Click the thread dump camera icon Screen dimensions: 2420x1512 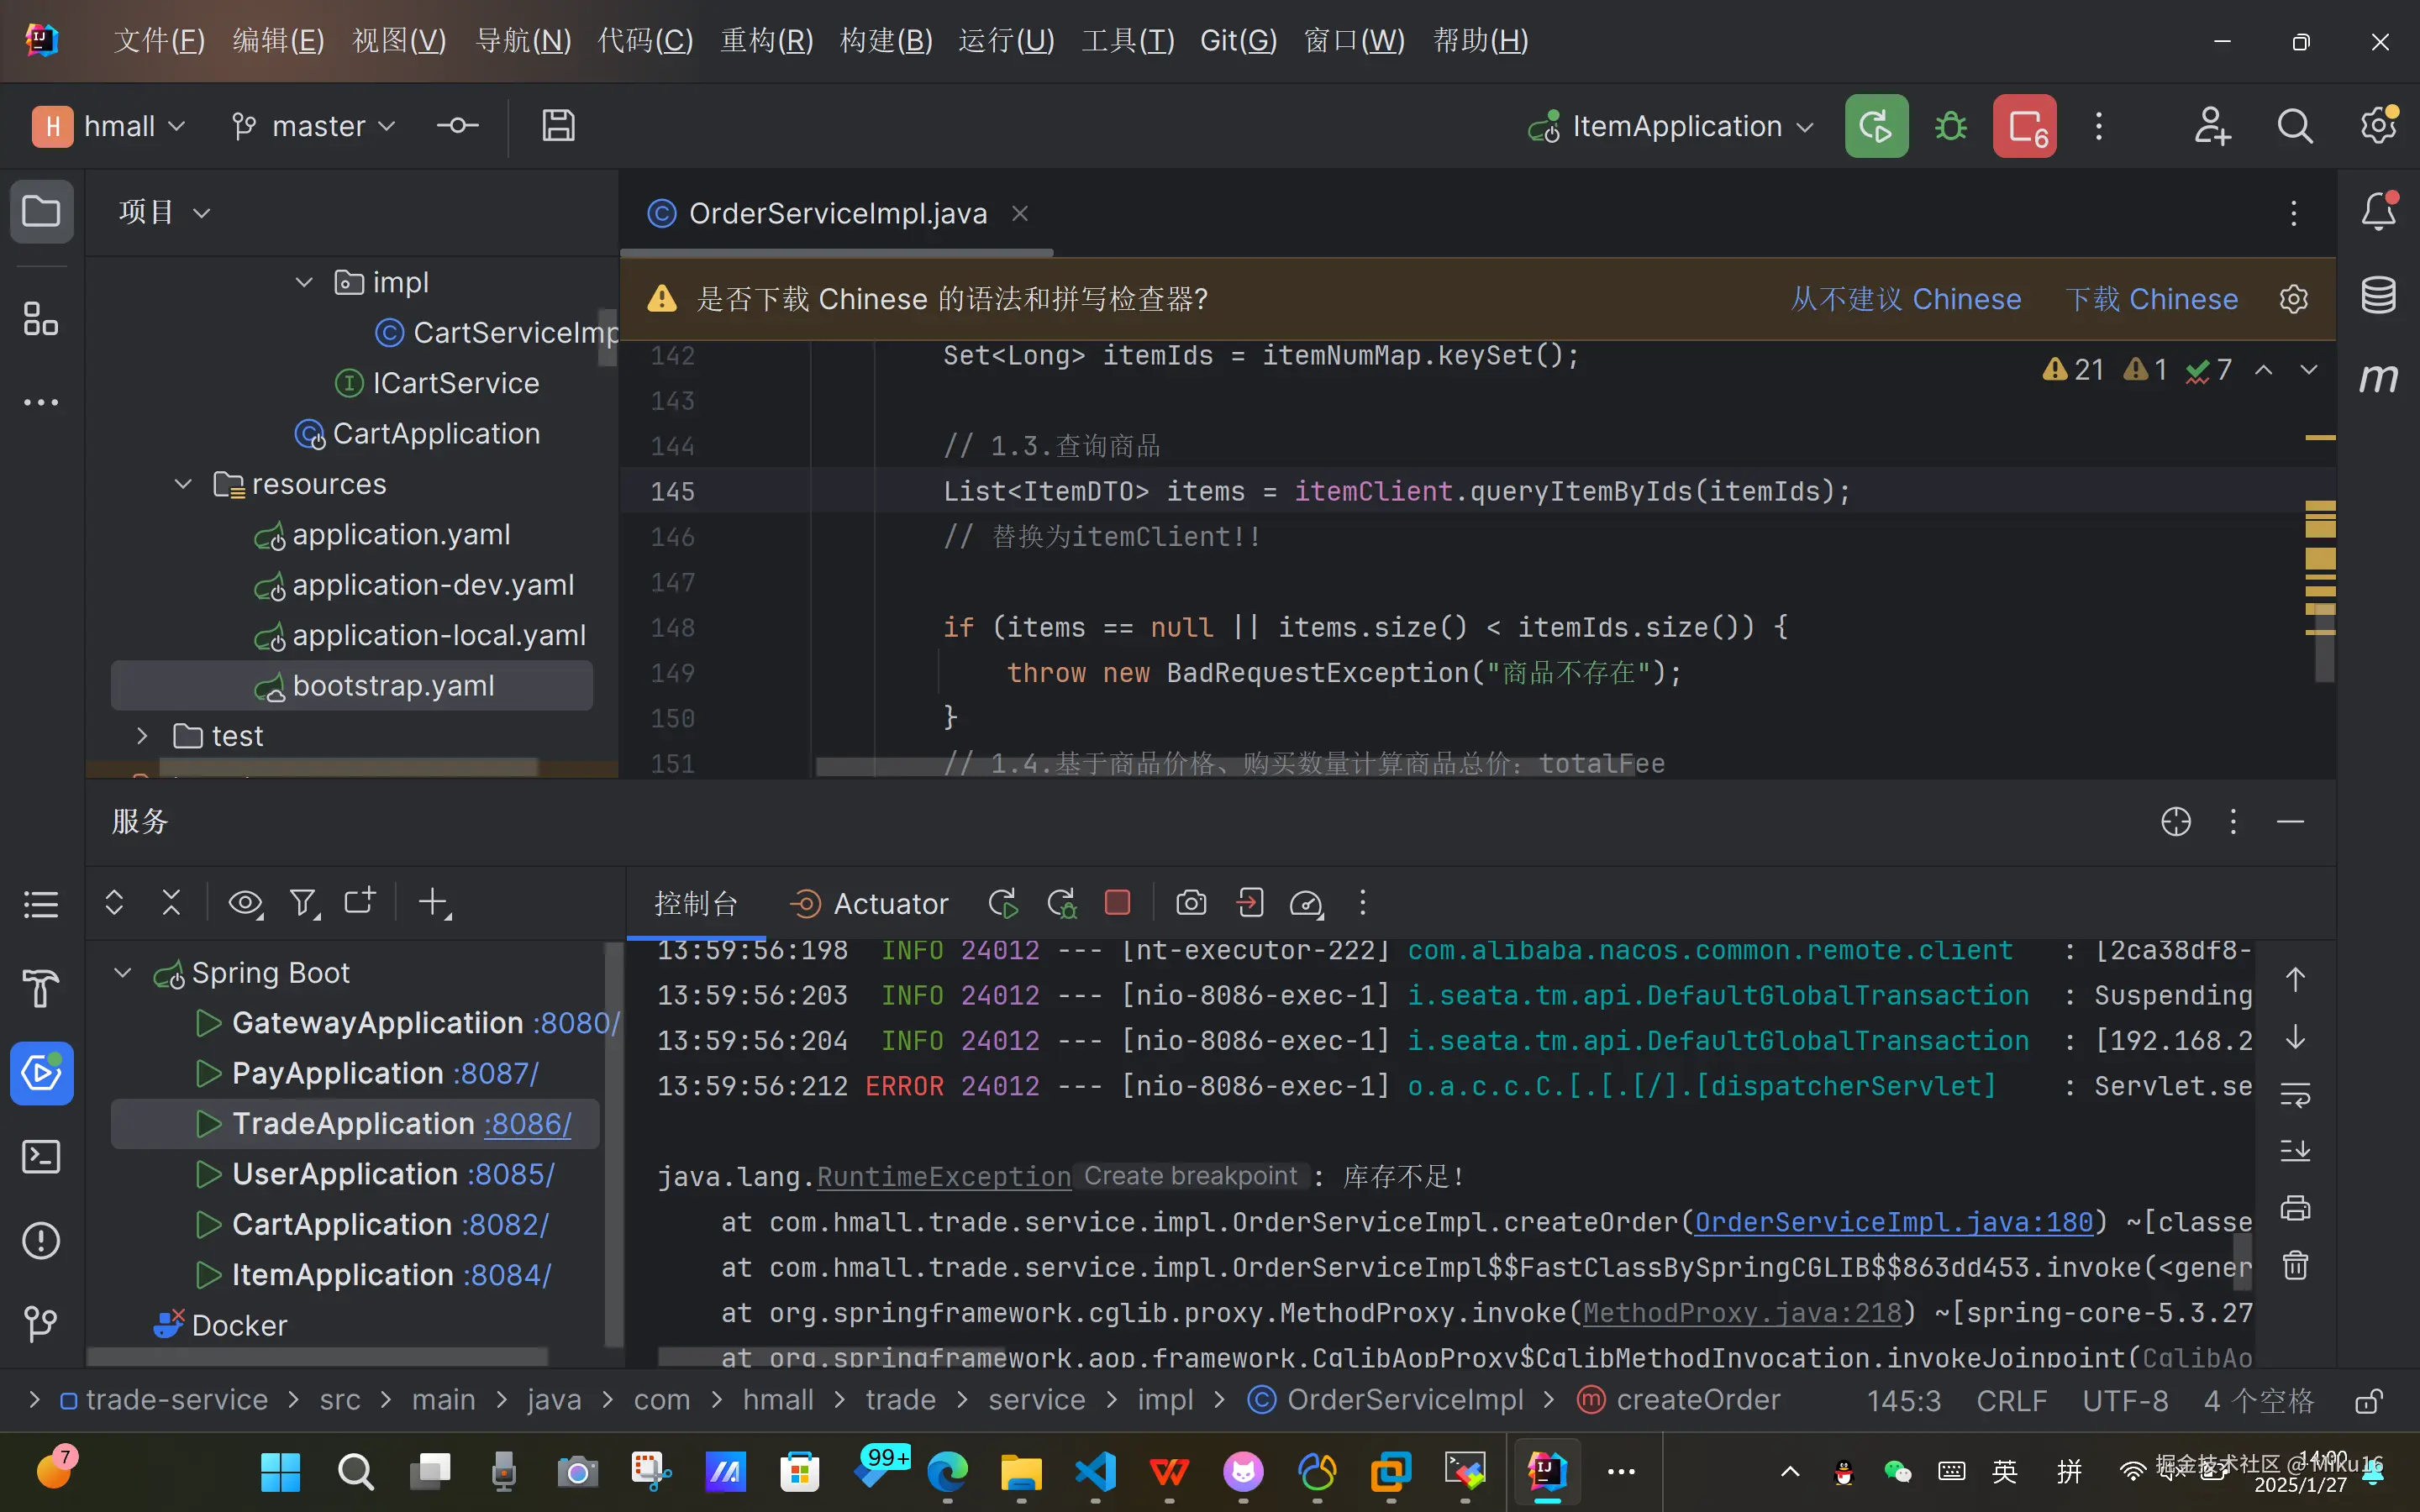pyautogui.click(x=1190, y=903)
